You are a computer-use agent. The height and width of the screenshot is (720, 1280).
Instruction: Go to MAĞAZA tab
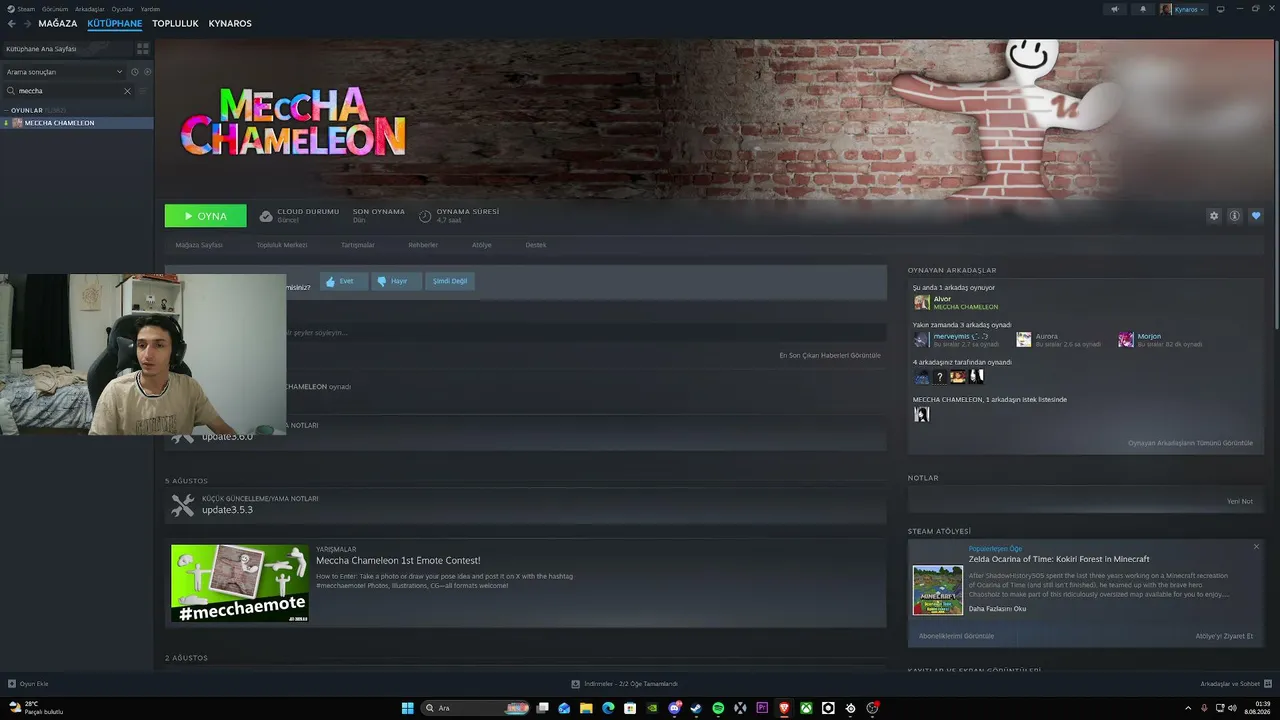pyautogui.click(x=58, y=23)
